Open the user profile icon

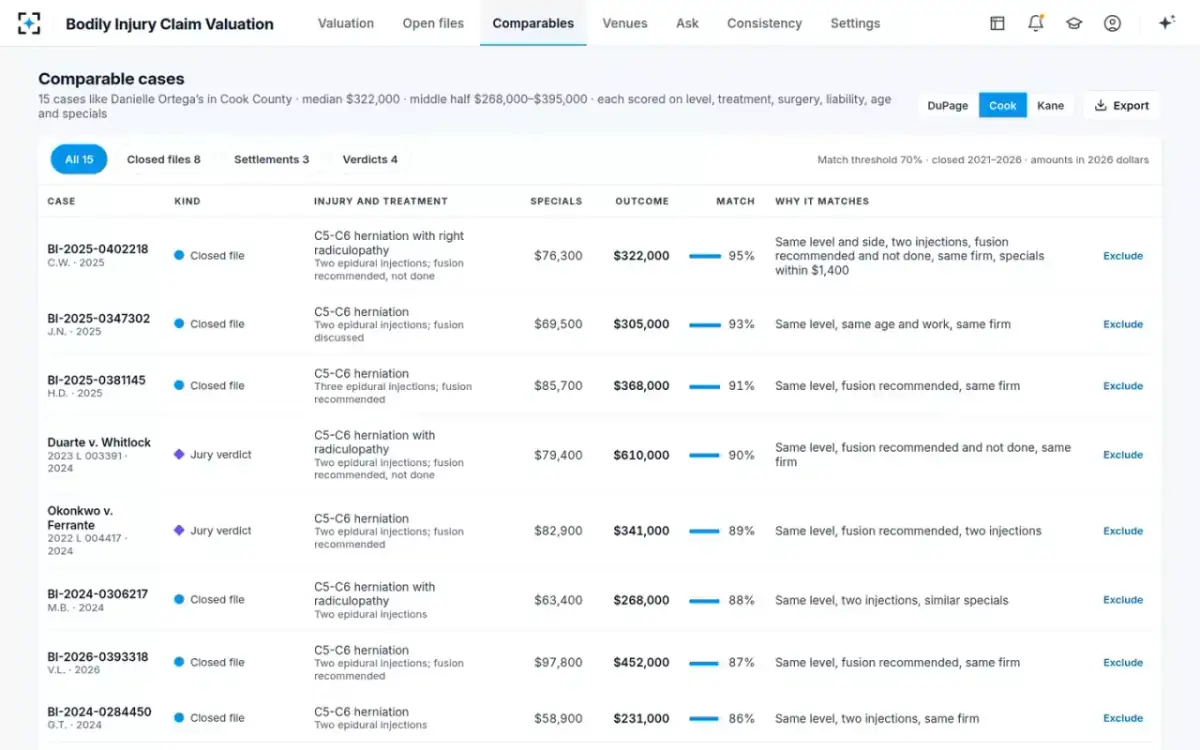1112,23
